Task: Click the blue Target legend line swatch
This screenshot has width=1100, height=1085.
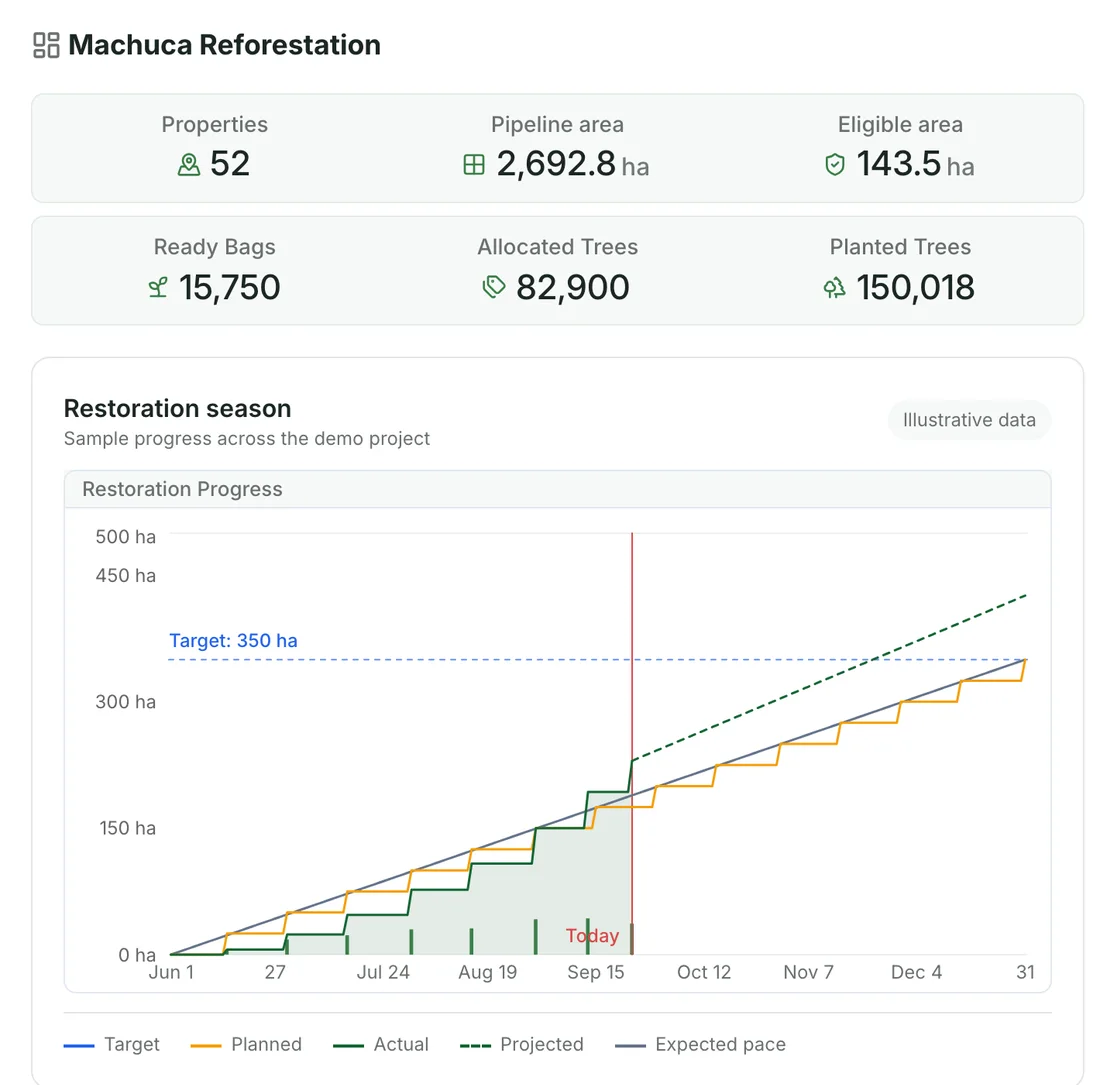Action: pyautogui.click(x=79, y=1046)
